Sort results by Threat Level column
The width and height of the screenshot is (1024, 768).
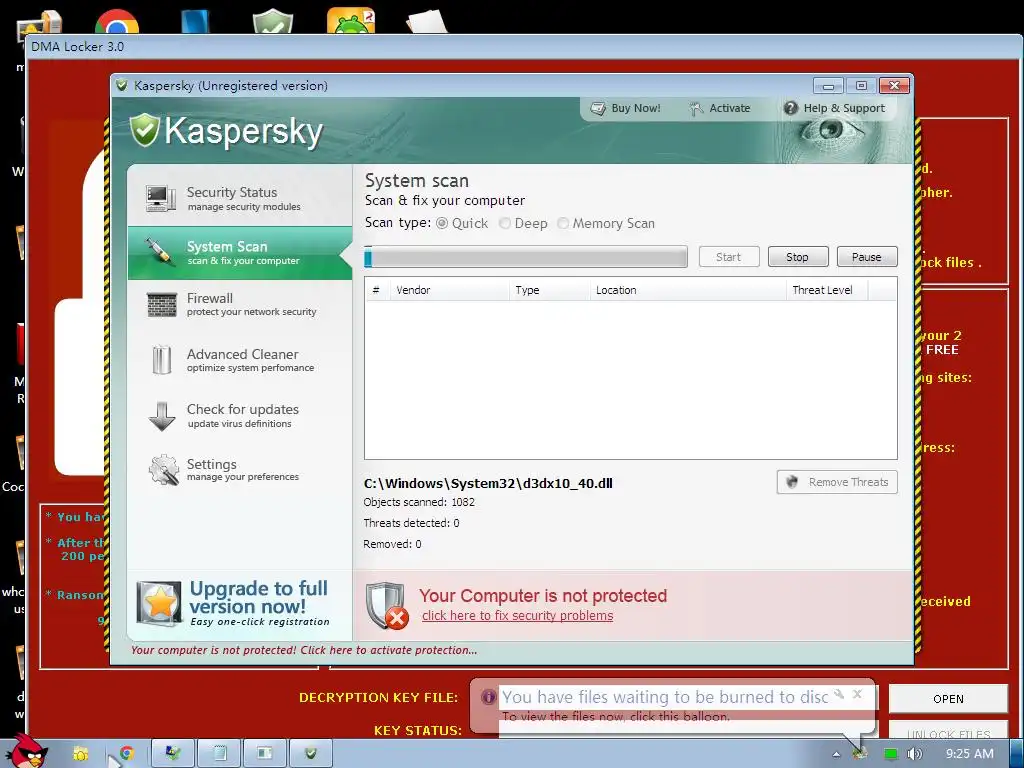[x=827, y=290]
